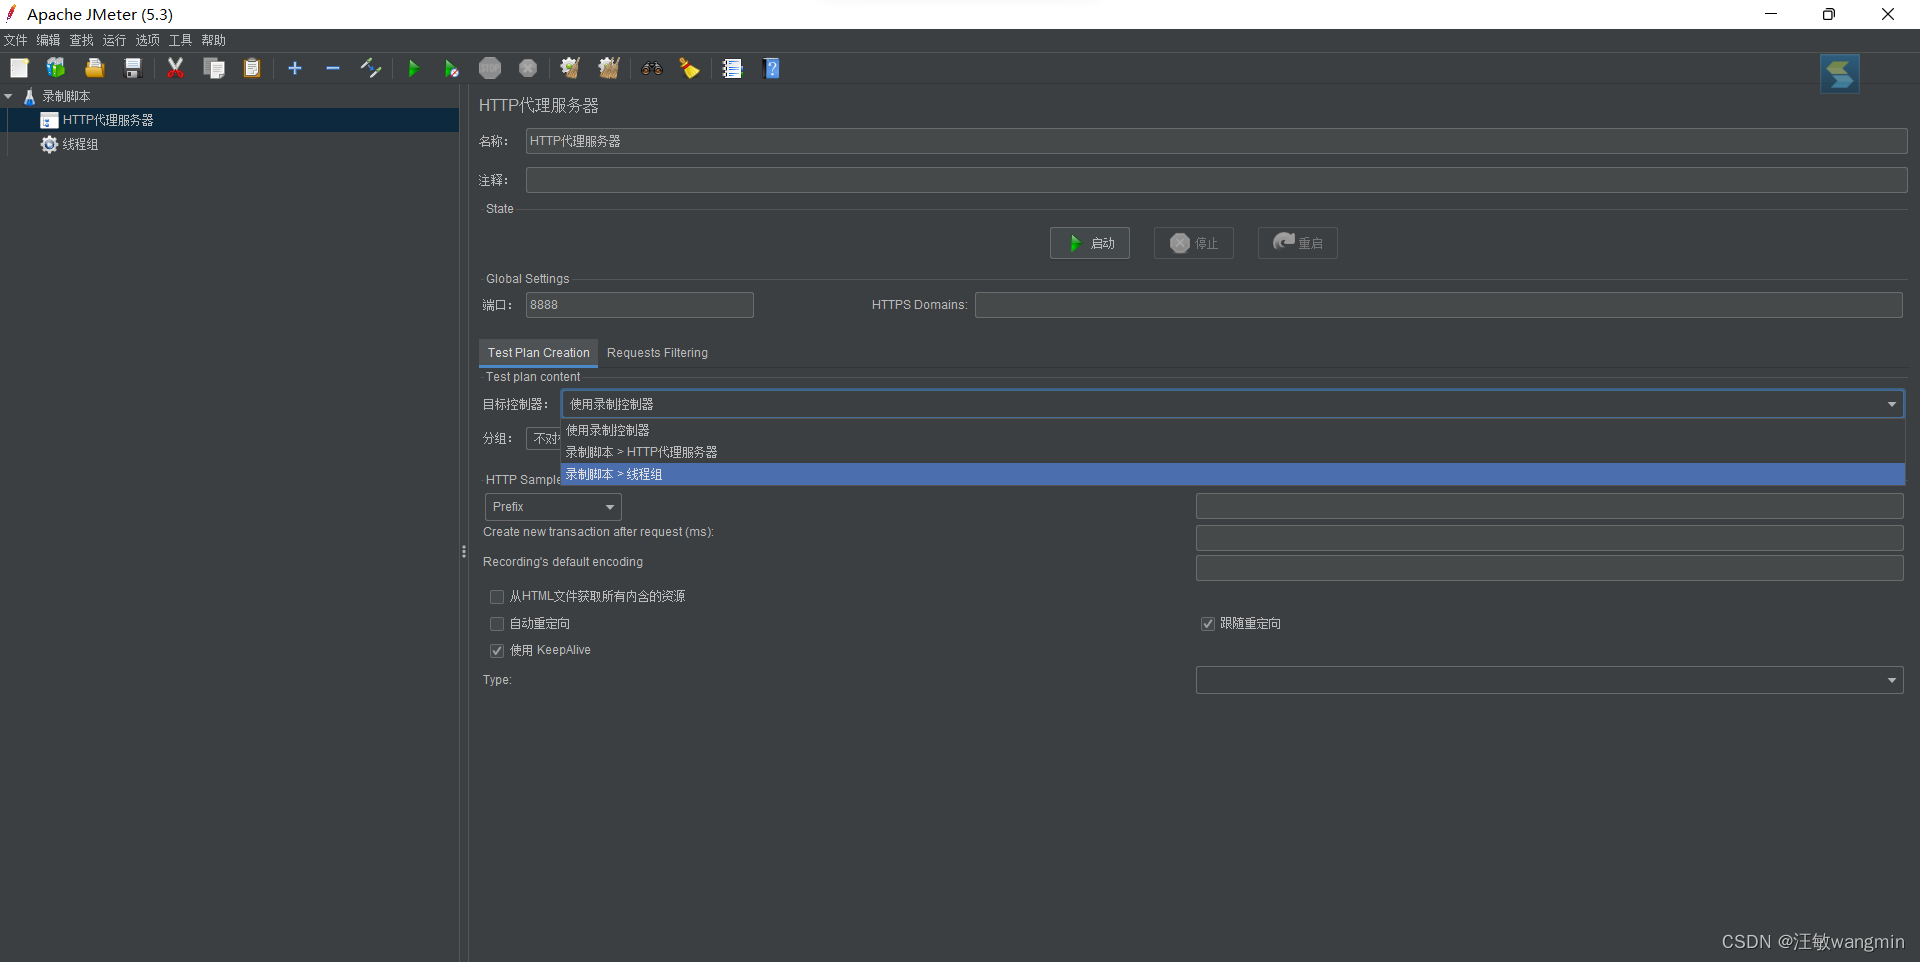Open the Function helper dialog icon
The width and height of the screenshot is (1920, 962).
pos(733,68)
